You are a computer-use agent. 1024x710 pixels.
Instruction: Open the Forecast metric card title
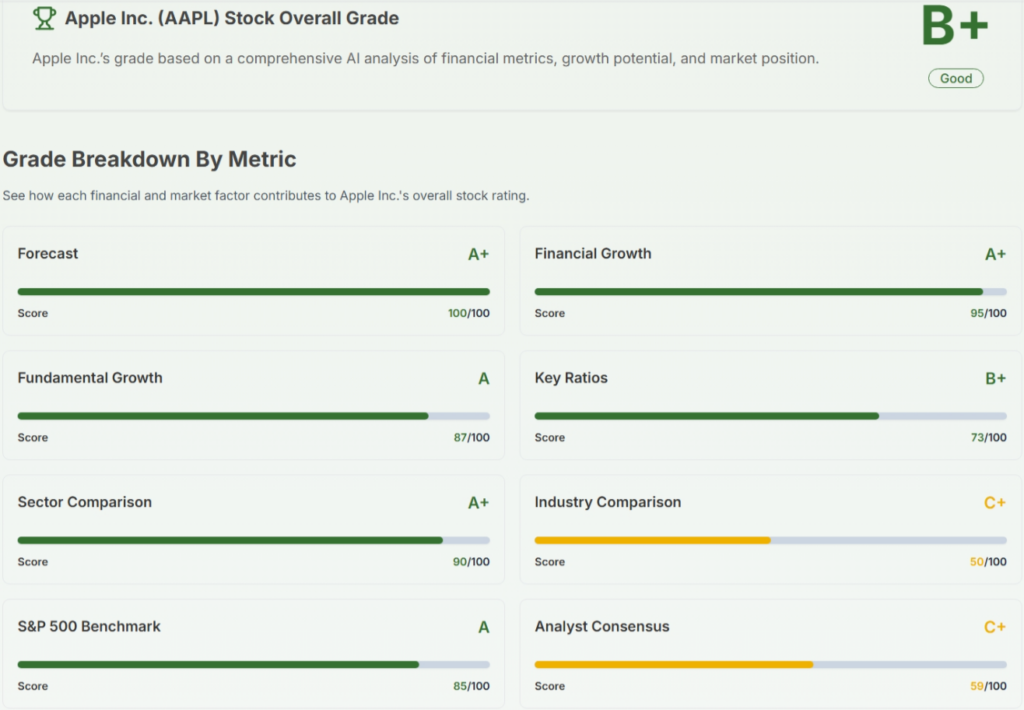pos(48,254)
